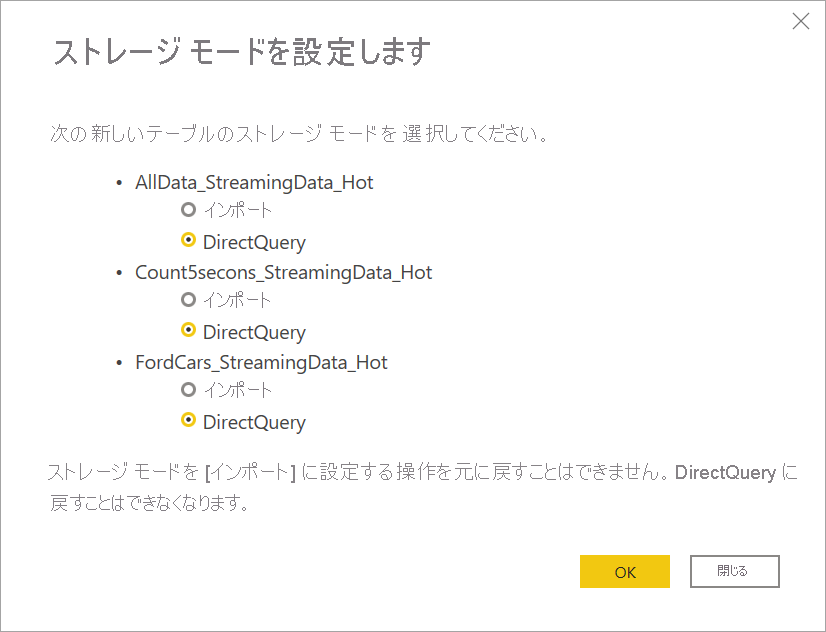Viewport: 826px width, 632px height.
Task: Click the FordCars_StreamingData_Hot table name
Action: coord(260,362)
